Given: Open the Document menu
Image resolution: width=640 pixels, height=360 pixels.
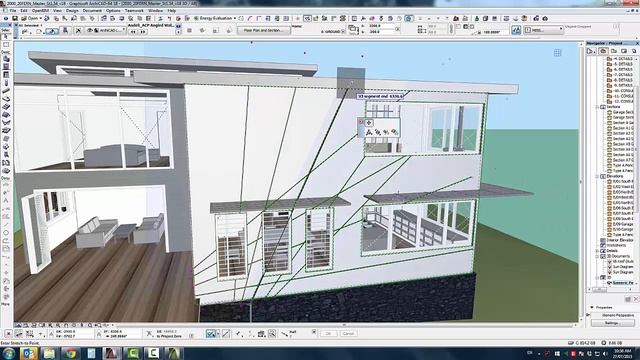Looking at the screenshot, I should 92,10.
